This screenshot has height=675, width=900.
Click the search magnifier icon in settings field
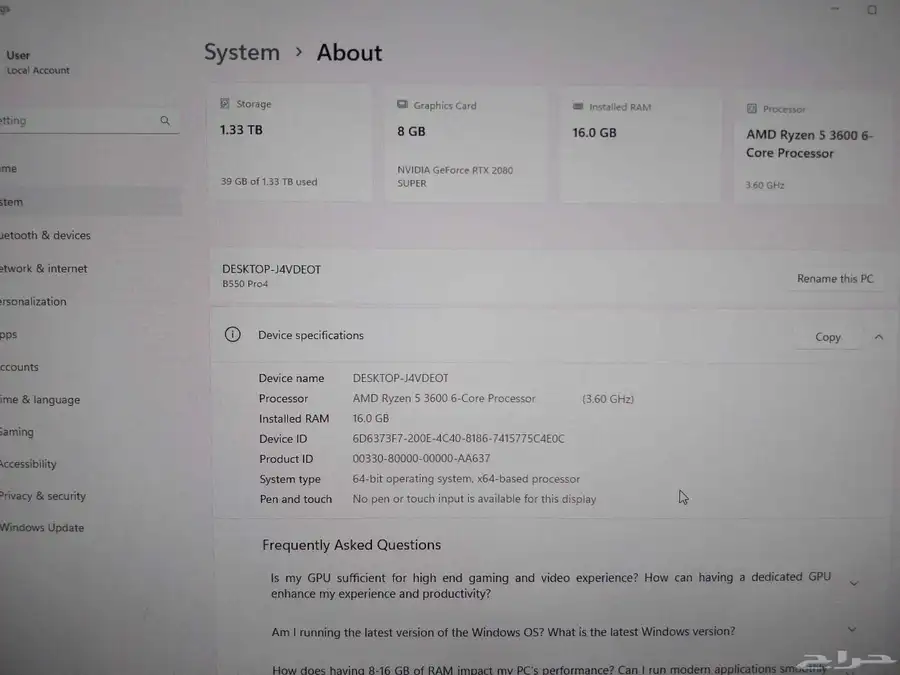(x=165, y=121)
